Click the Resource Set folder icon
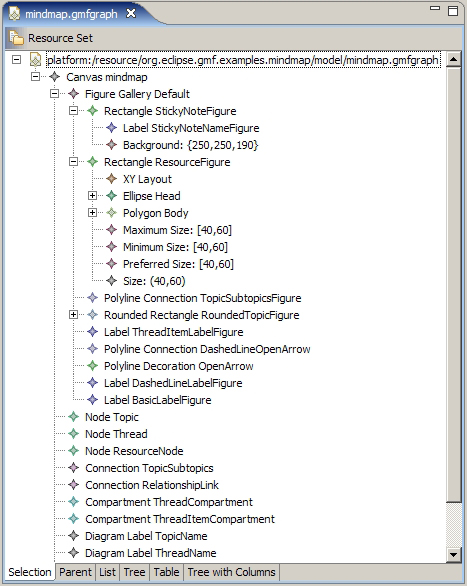 tap(16, 38)
